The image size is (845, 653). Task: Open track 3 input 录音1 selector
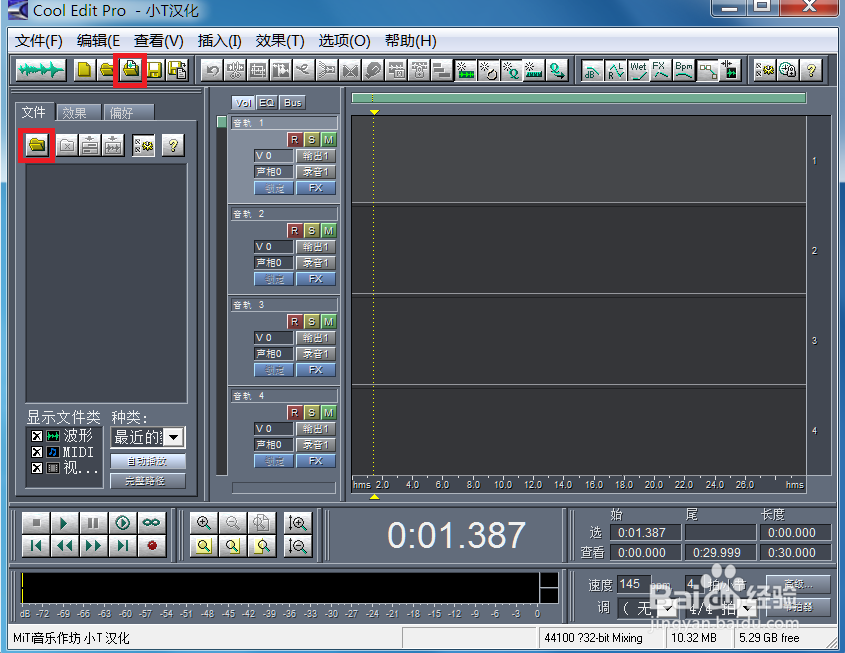coord(316,355)
